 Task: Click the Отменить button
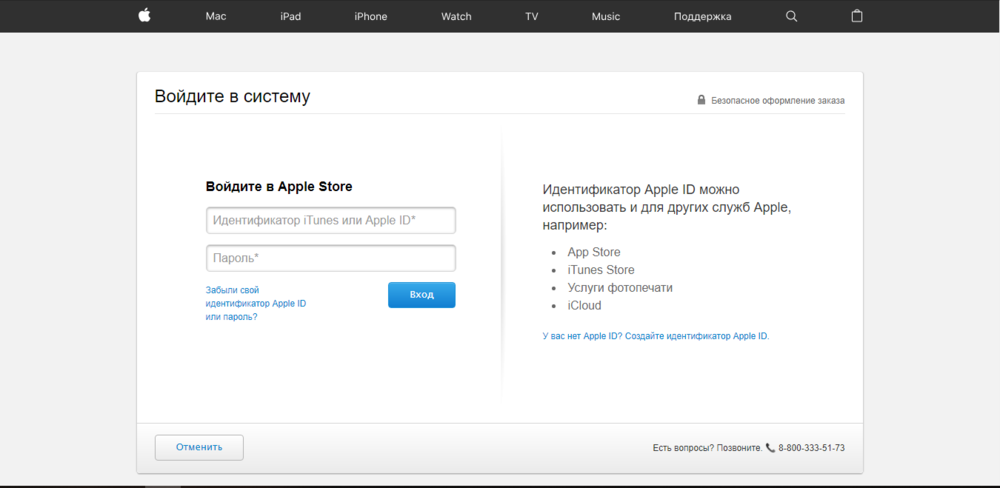[199, 447]
